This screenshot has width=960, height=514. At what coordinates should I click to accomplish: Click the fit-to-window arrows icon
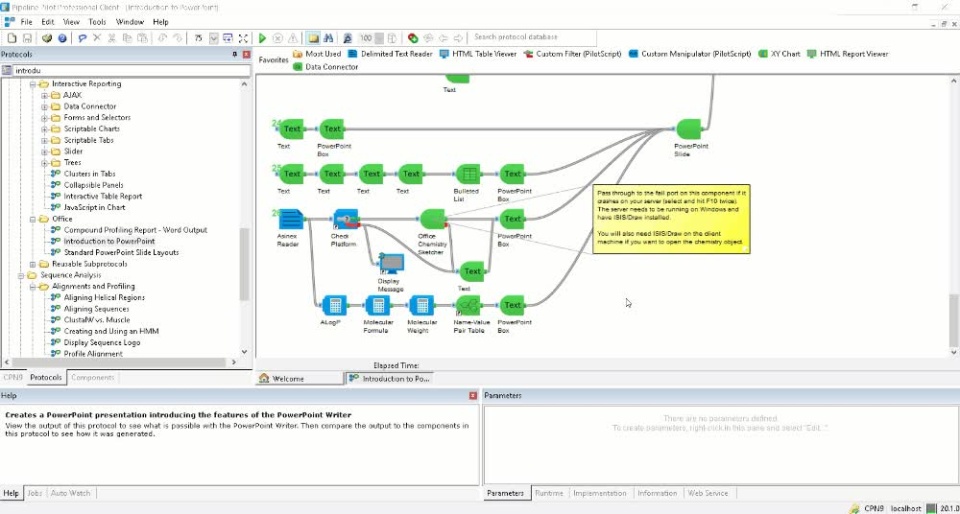243,38
